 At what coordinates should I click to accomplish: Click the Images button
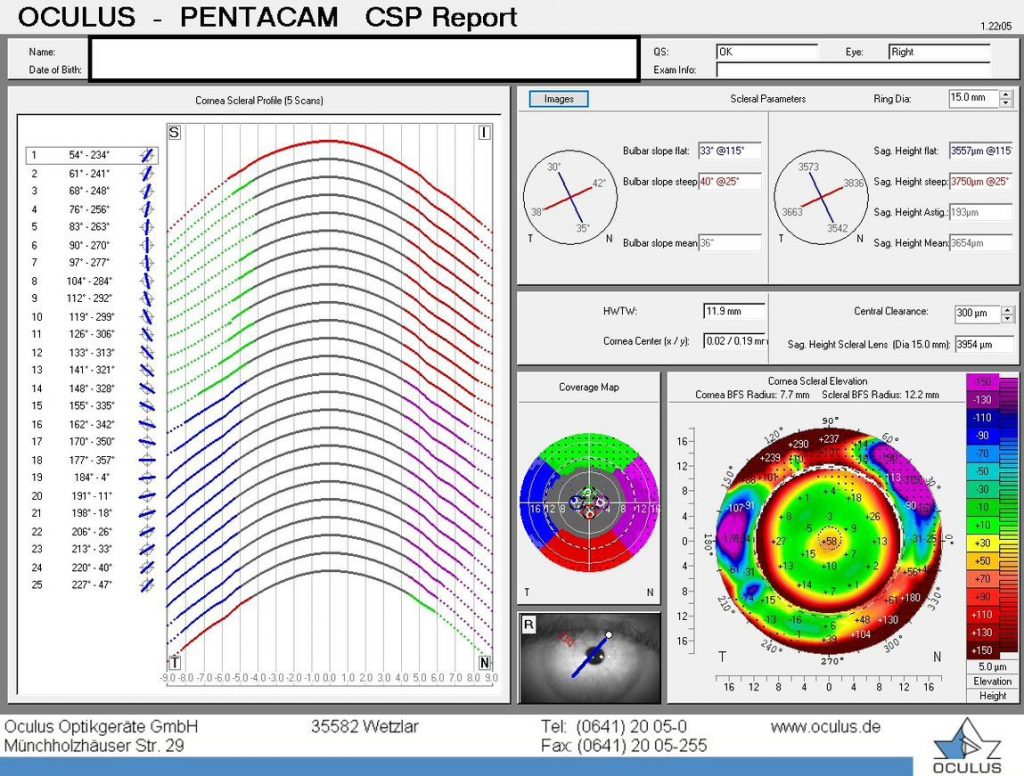(558, 99)
